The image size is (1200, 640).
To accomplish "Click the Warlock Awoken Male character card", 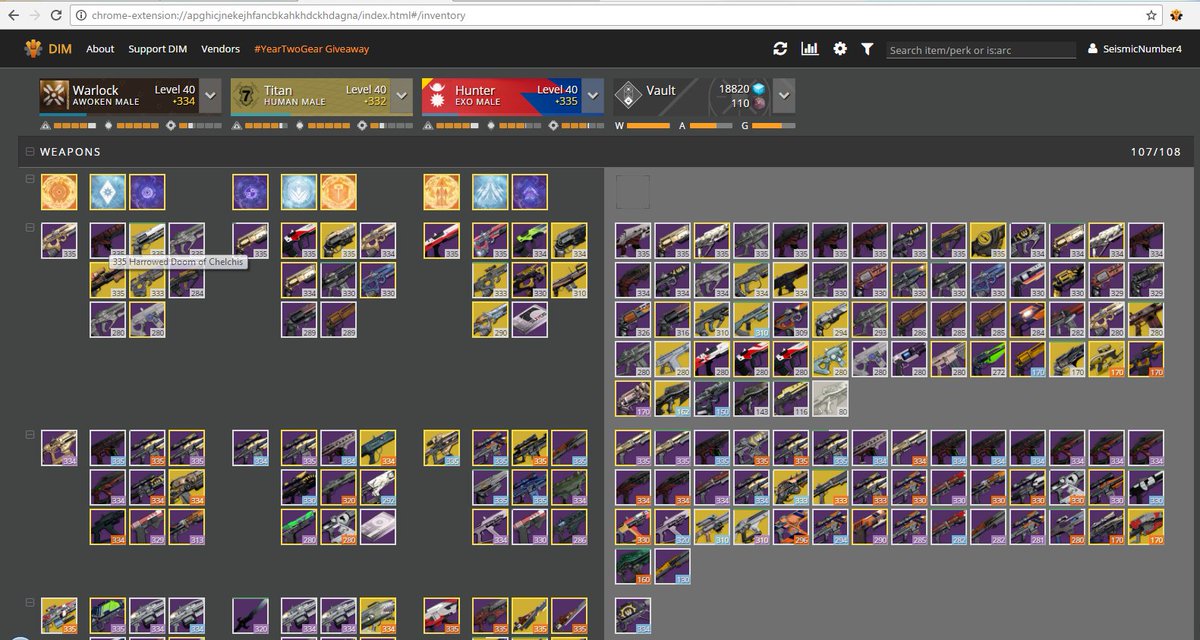I will pyautogui.click(x=119, y=97).
